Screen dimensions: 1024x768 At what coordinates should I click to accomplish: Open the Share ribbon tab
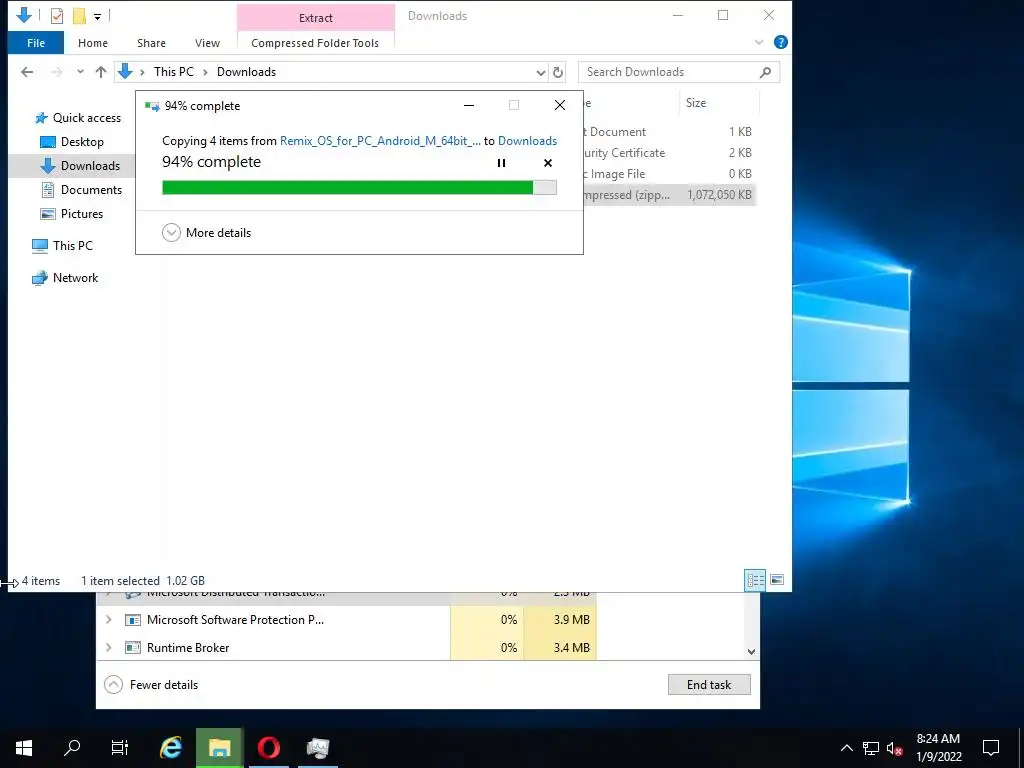[151, 43]
